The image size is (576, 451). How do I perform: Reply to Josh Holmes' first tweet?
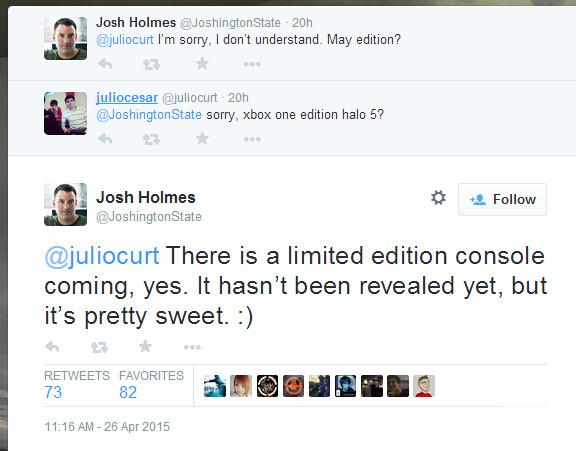point(105,64)
